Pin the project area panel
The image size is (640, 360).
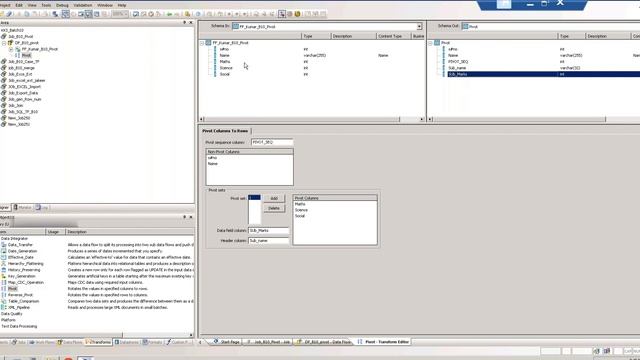(x=184, y=22)
